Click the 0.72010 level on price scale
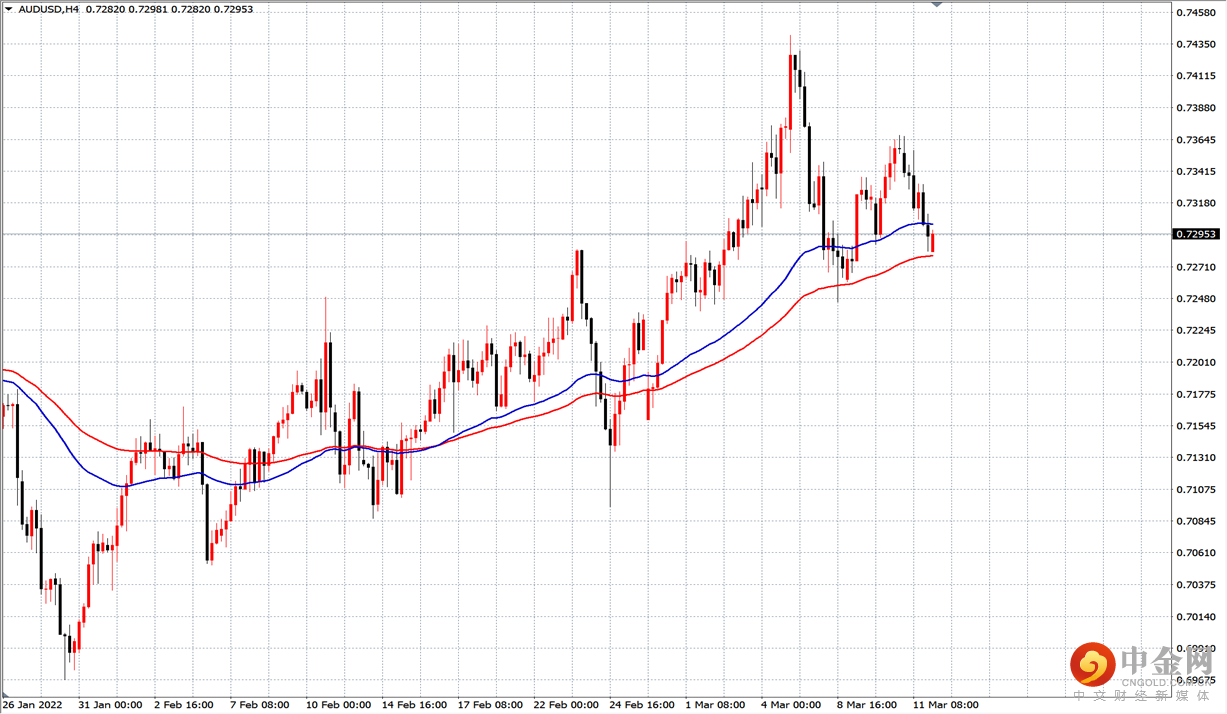This screenshot has width=1227, height=714. (x=1197, y=362)
